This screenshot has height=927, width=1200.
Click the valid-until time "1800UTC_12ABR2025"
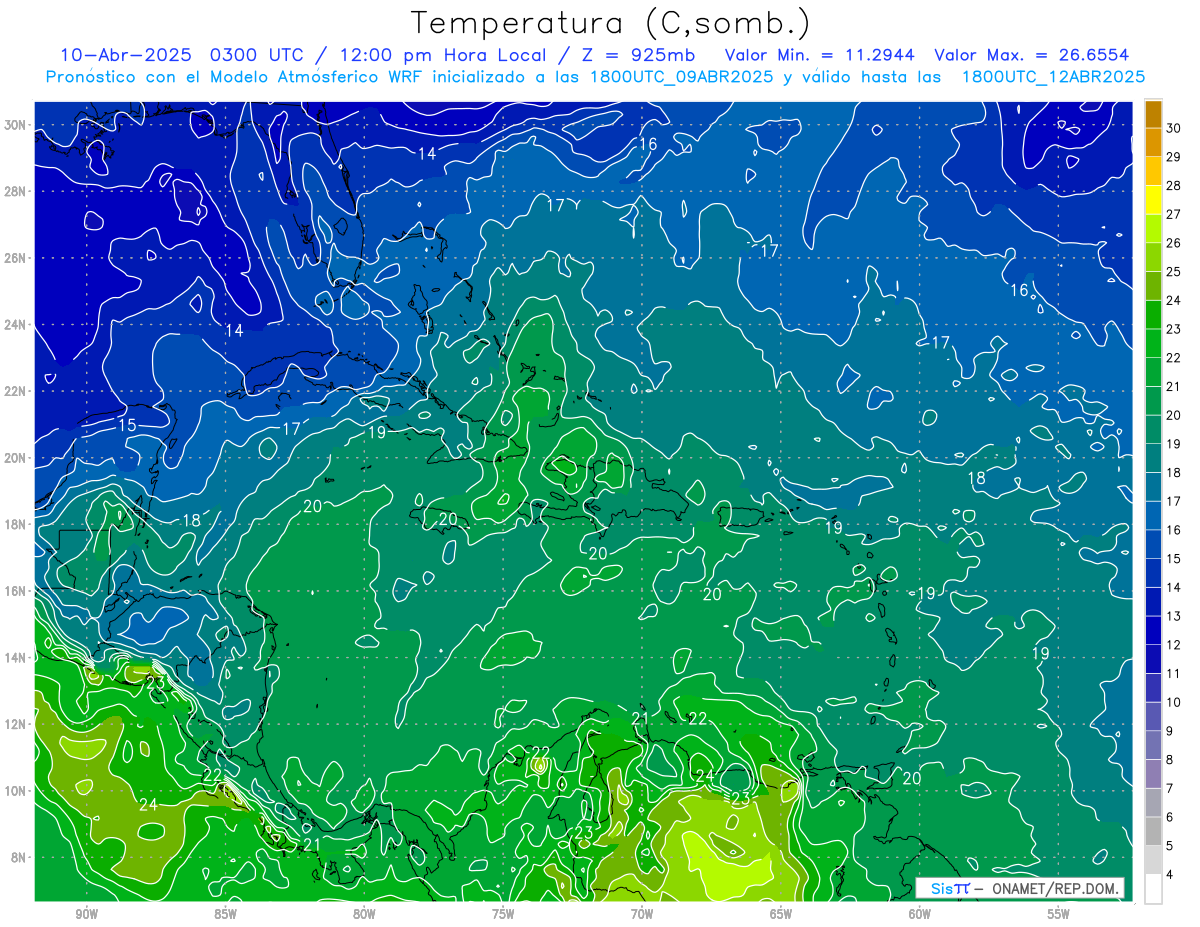click(1053, 77)
